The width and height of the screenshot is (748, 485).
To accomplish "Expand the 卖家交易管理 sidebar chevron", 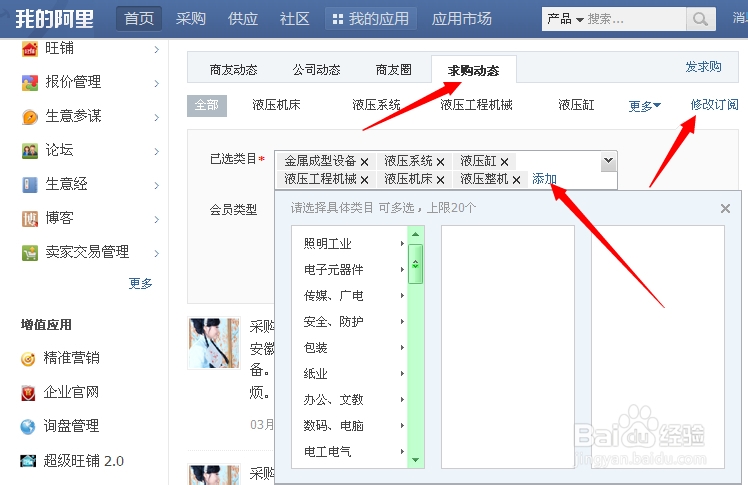I will [x=156, y=253].
